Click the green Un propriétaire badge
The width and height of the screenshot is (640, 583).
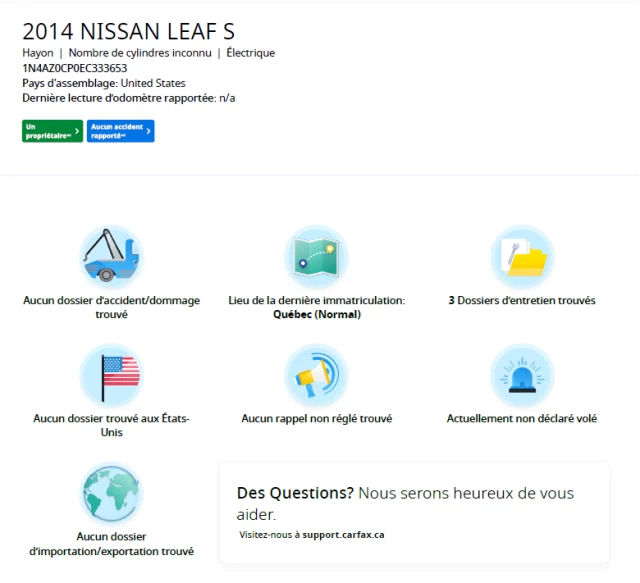pyautogui.click(x=52, y=131)
